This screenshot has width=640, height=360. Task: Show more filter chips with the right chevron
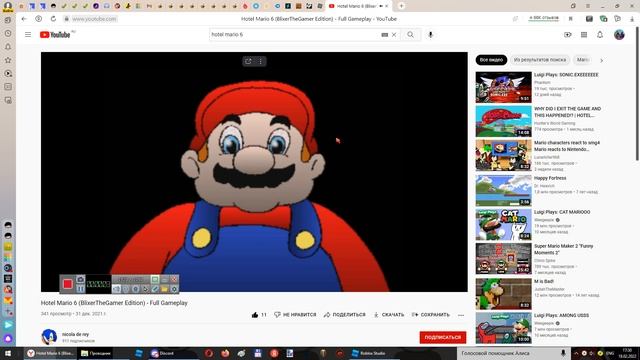(x=601, y=60)
